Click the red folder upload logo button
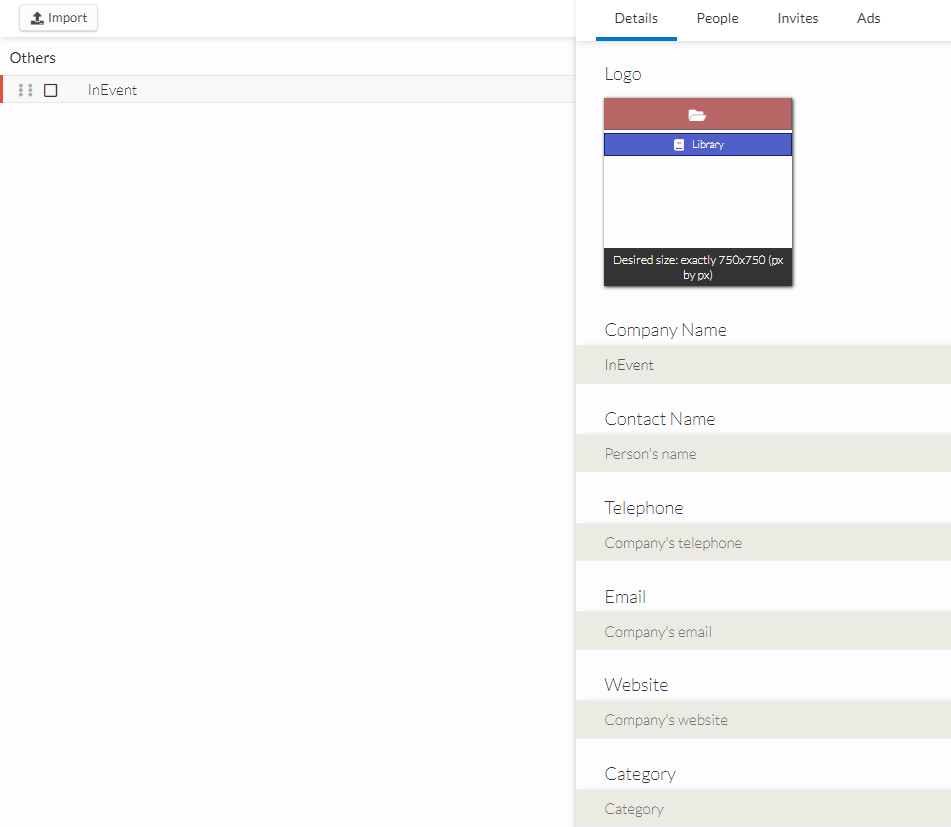 pos(697,114)
